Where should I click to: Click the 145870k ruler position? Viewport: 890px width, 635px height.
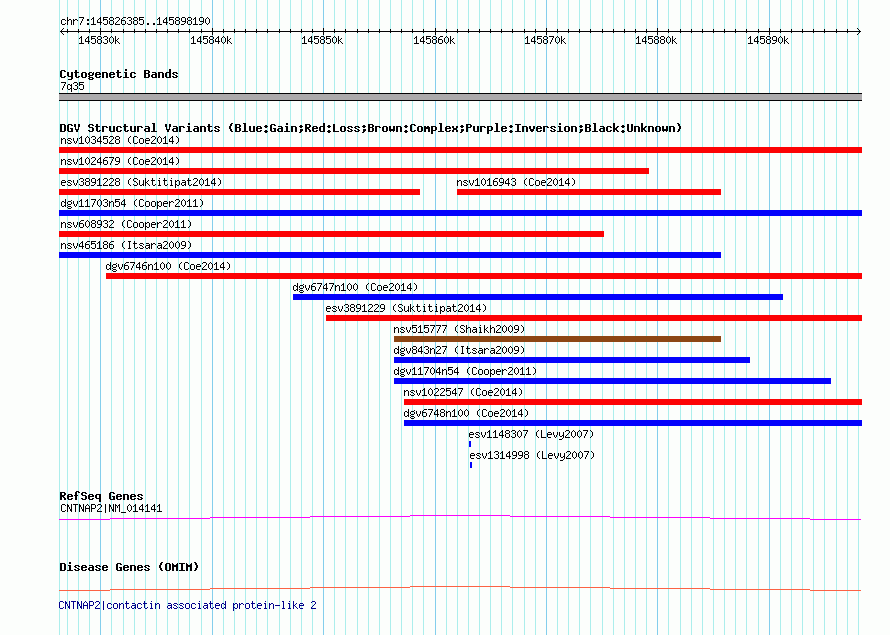click(545, 40)
